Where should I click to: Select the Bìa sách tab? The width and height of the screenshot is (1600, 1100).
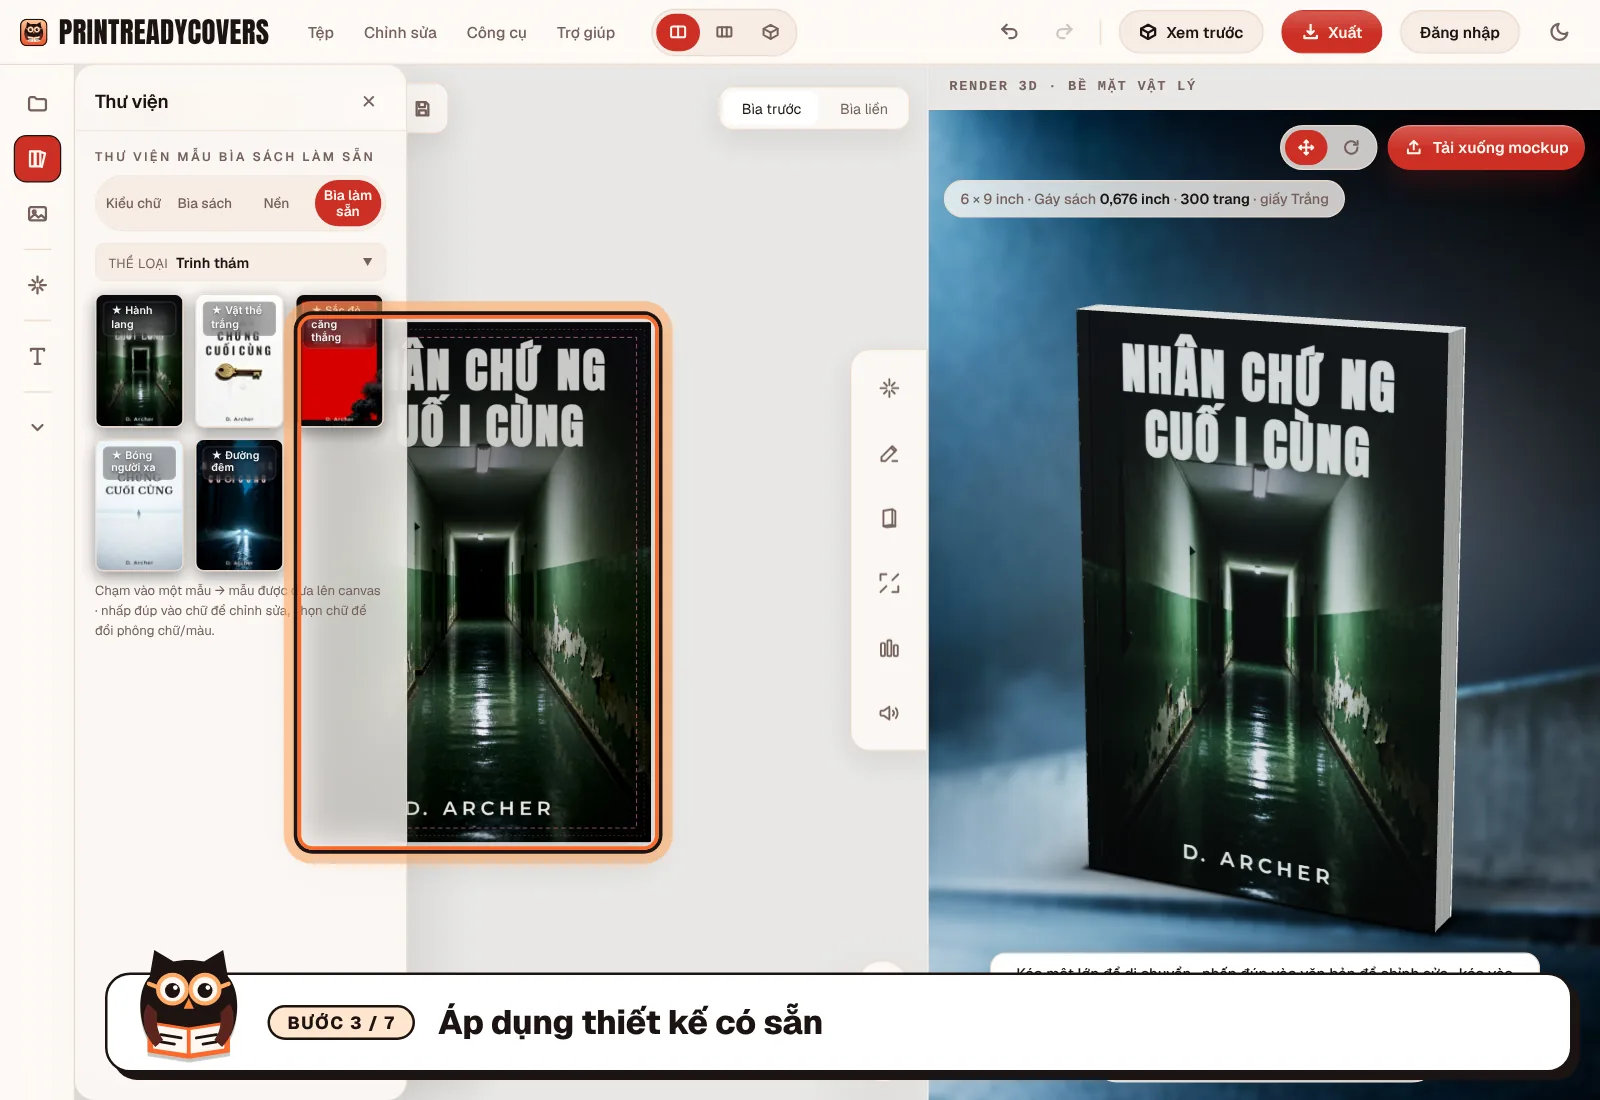205,203
